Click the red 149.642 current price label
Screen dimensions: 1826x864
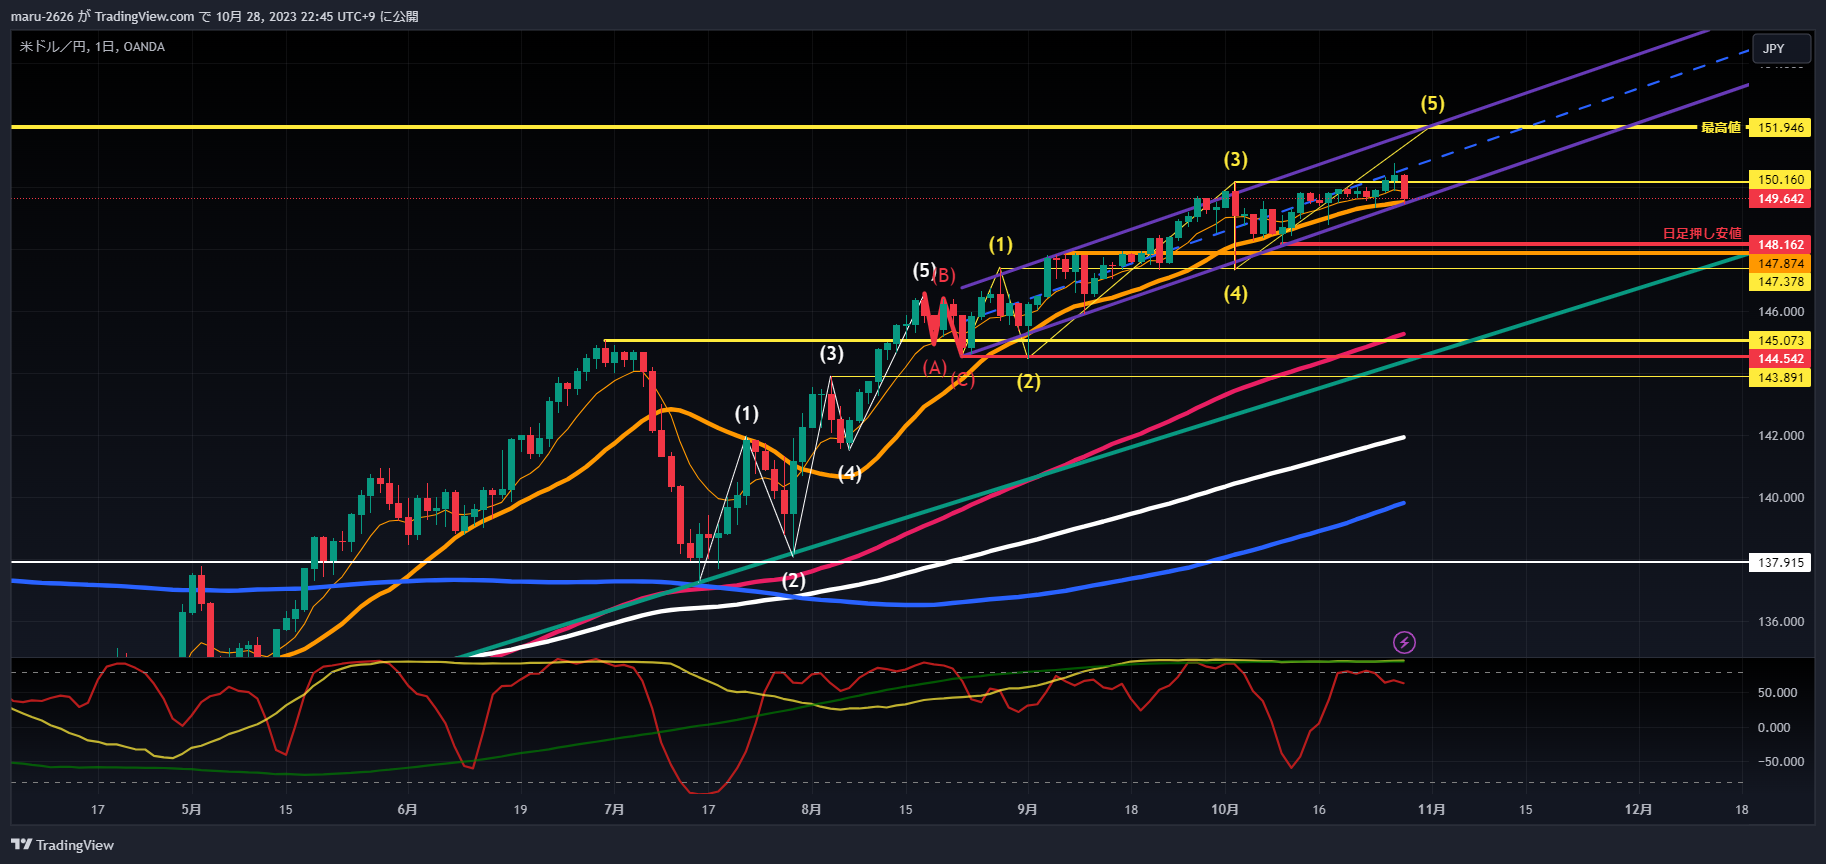click(x=1781, y=199)
